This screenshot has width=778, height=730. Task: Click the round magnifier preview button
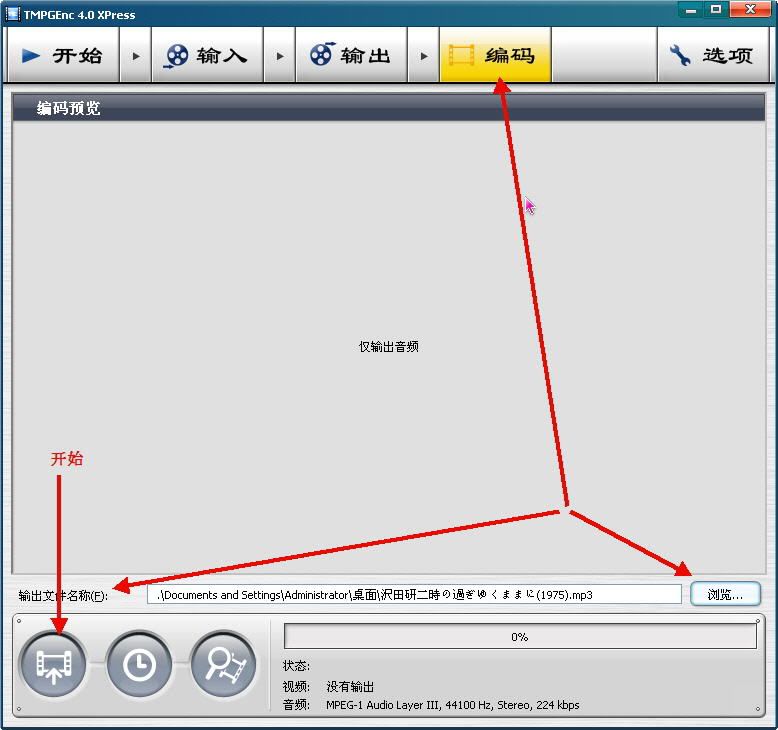pyautogui.click(x=224, y=665)
